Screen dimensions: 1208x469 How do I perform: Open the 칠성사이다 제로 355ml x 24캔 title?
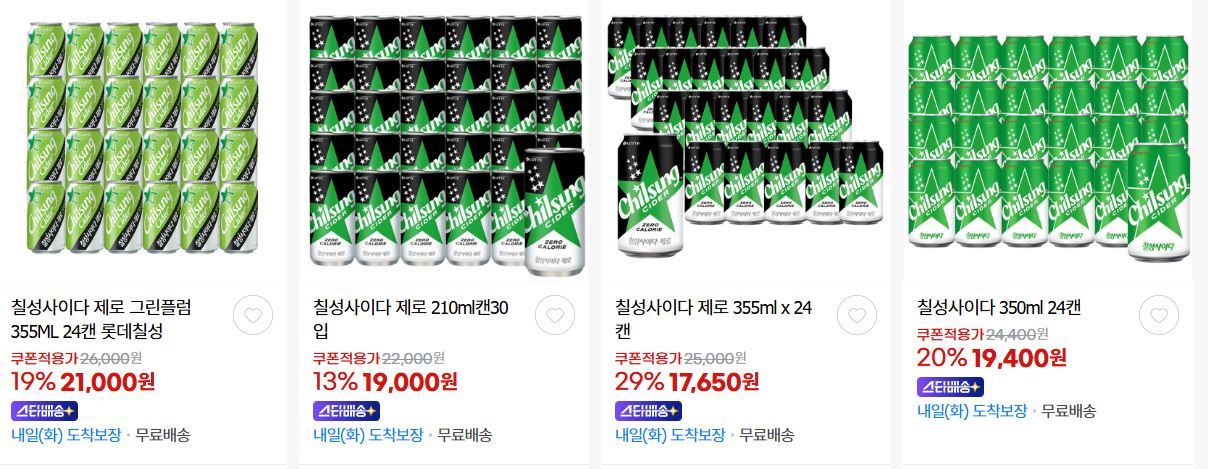[x=713, y=319]
